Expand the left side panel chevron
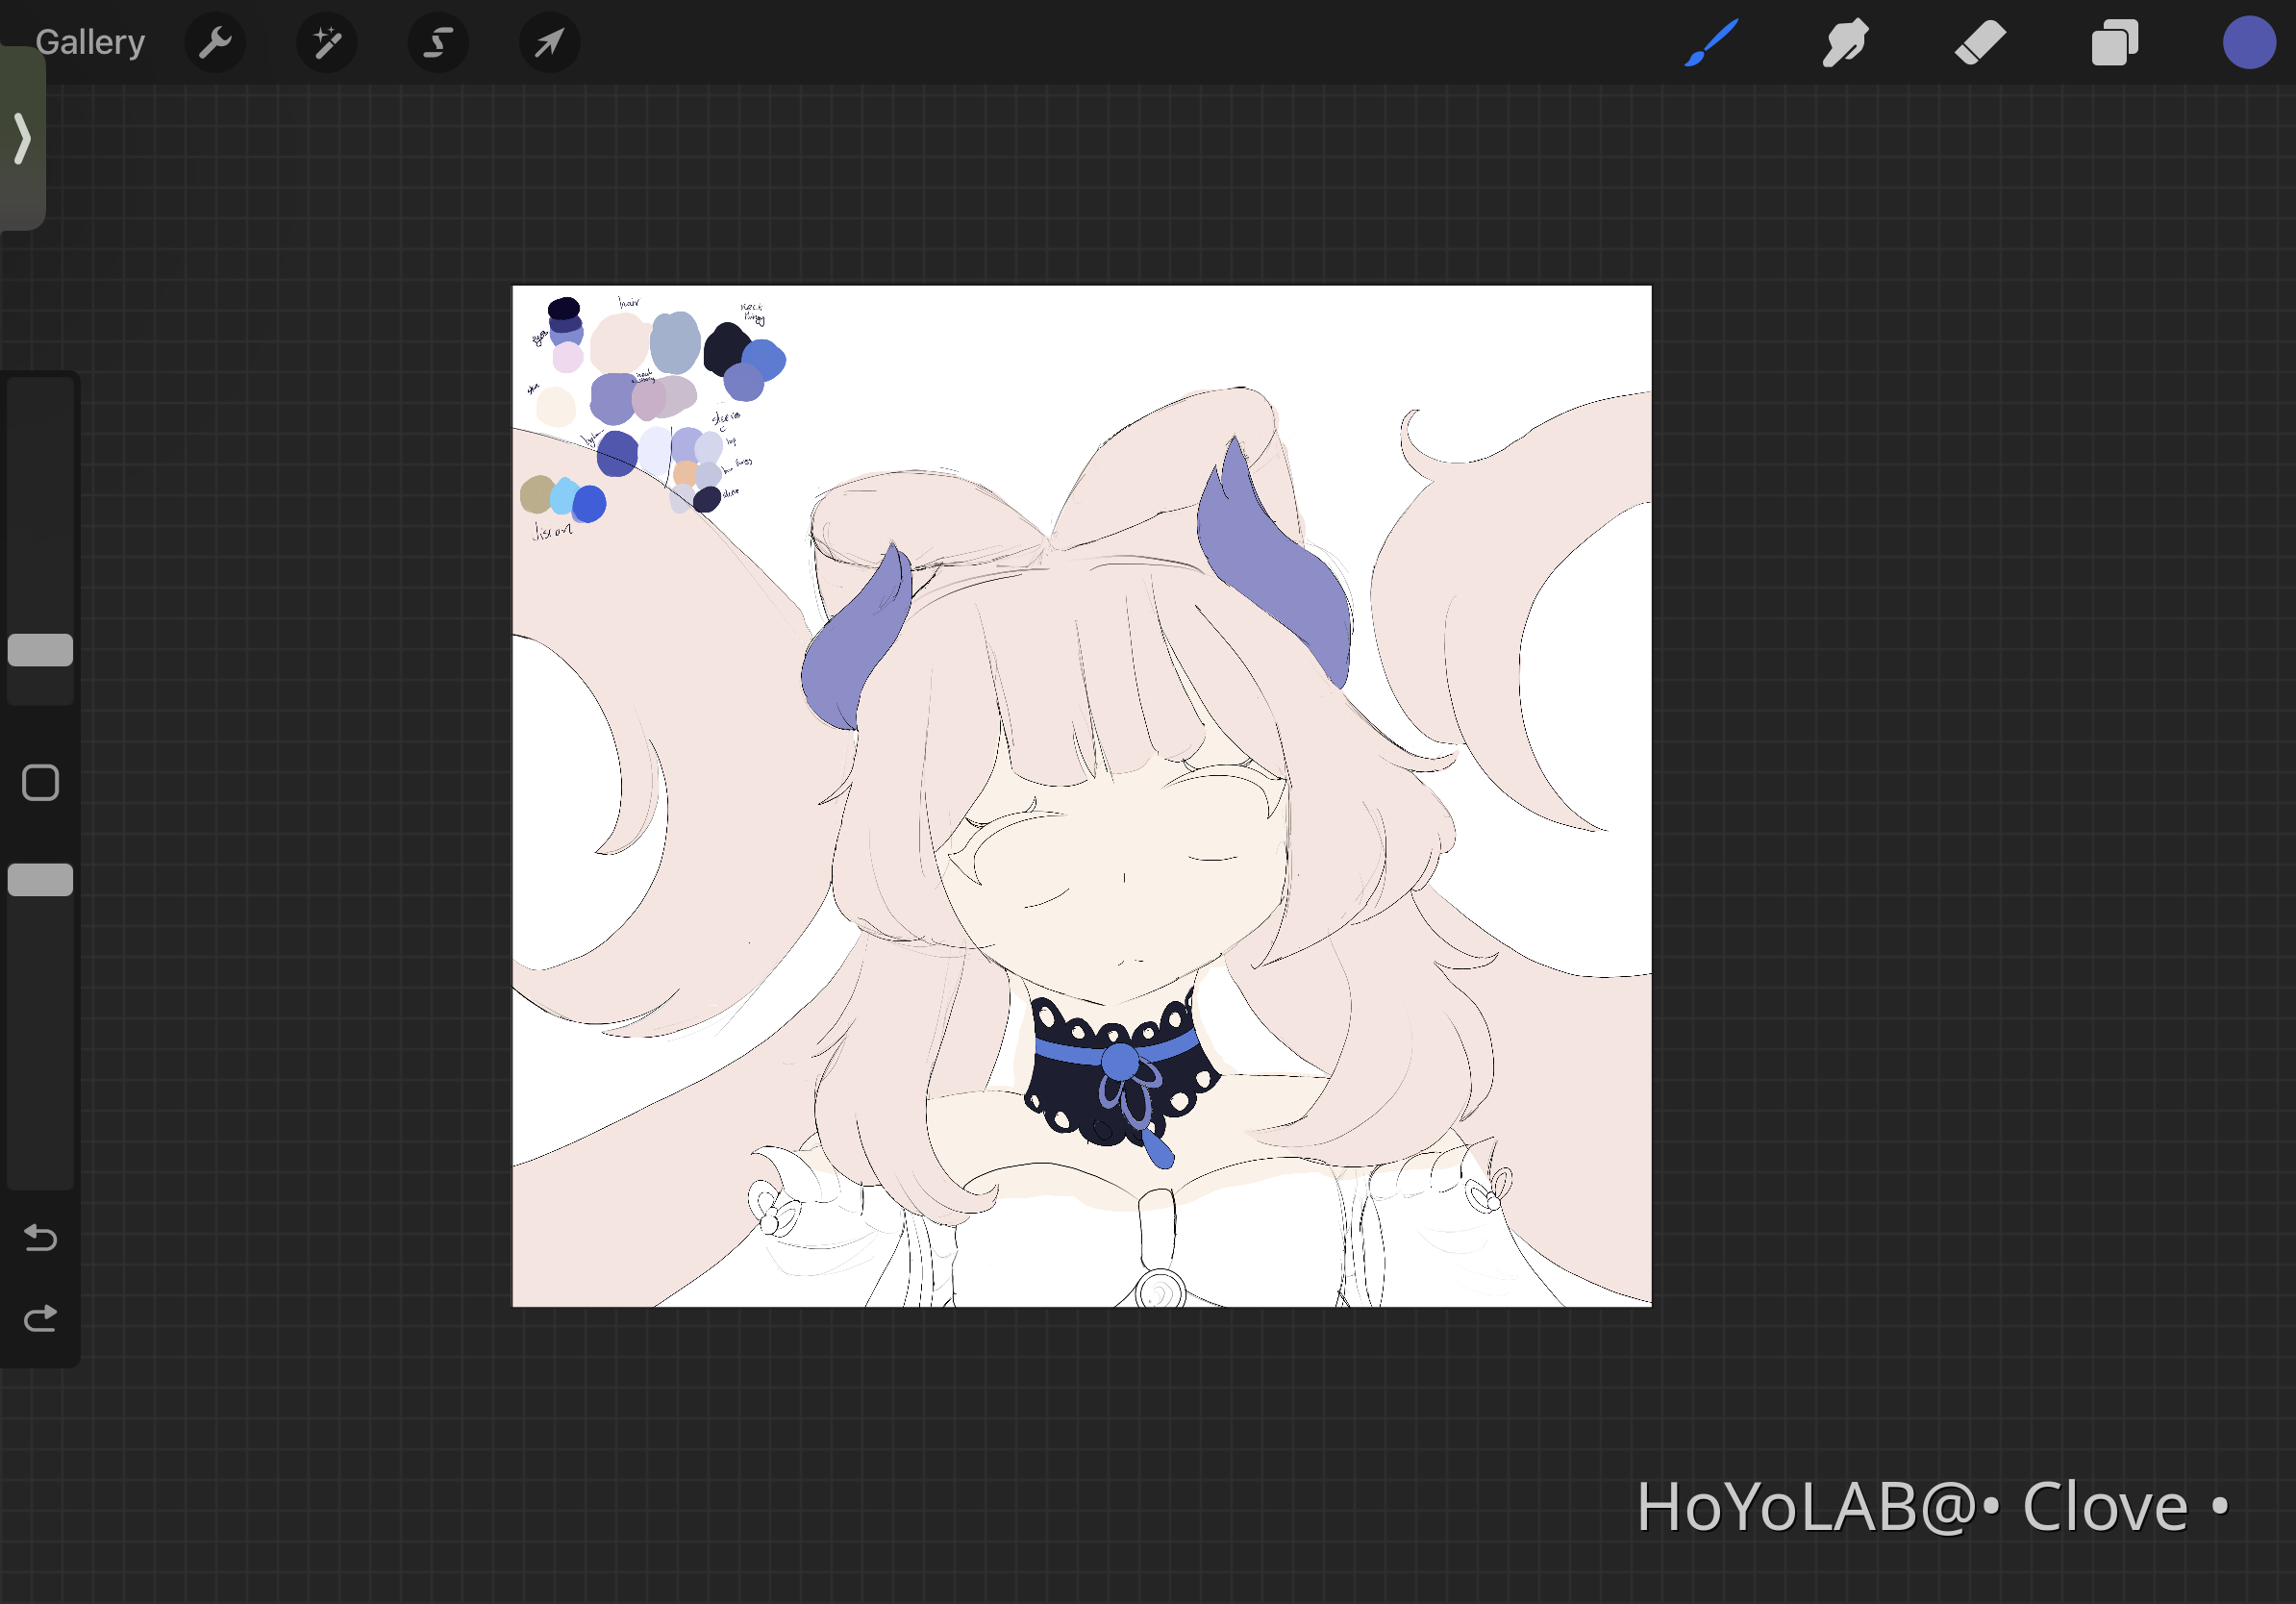Viewport: 2296px width, 1604px height. [x=22, y=140]
